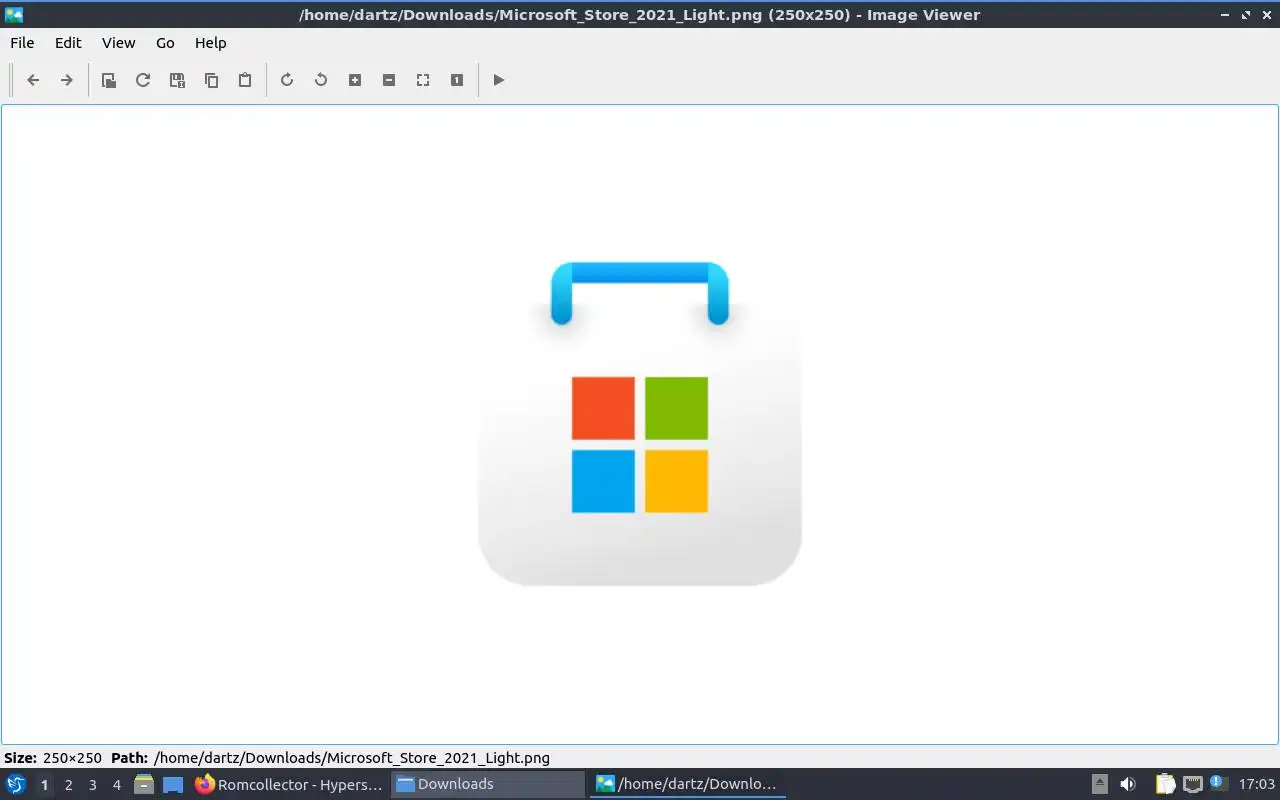This screenshot has height=800, width=1280.
Task: Click the image path in the status bar
Action: [x=352, y=758]
